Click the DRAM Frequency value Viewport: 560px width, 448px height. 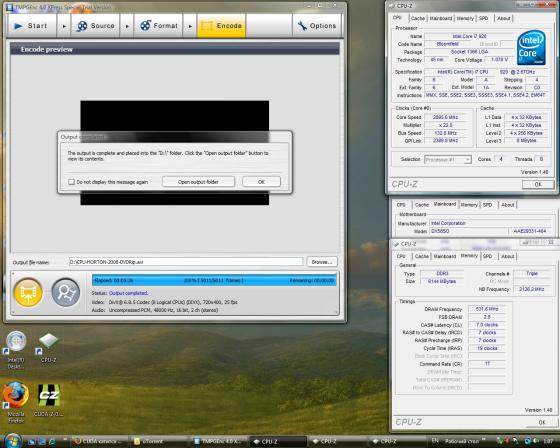click(x=487, y=309)
